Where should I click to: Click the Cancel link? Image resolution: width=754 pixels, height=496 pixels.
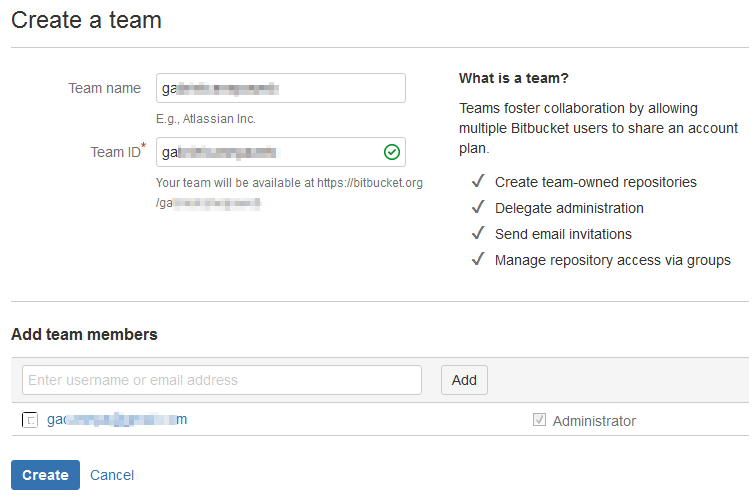pyautogui.click(x=112, y=475)
